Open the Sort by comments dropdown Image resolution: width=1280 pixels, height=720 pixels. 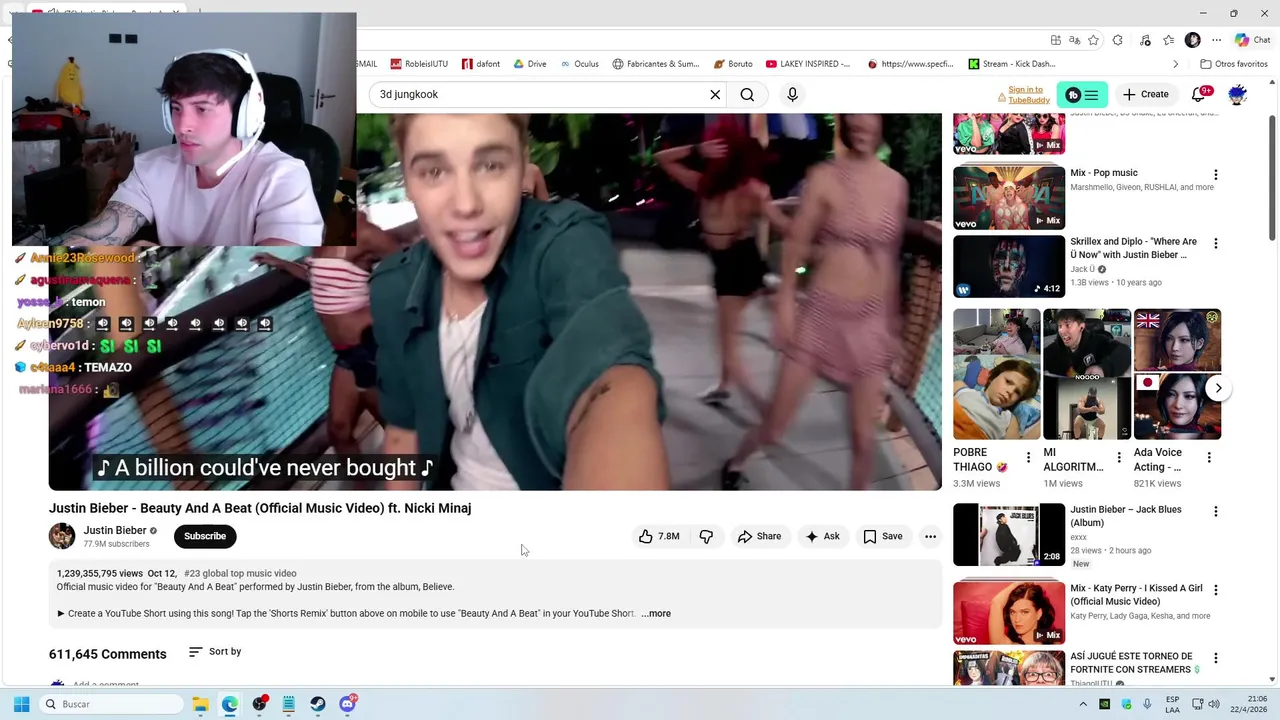(215, 652)
